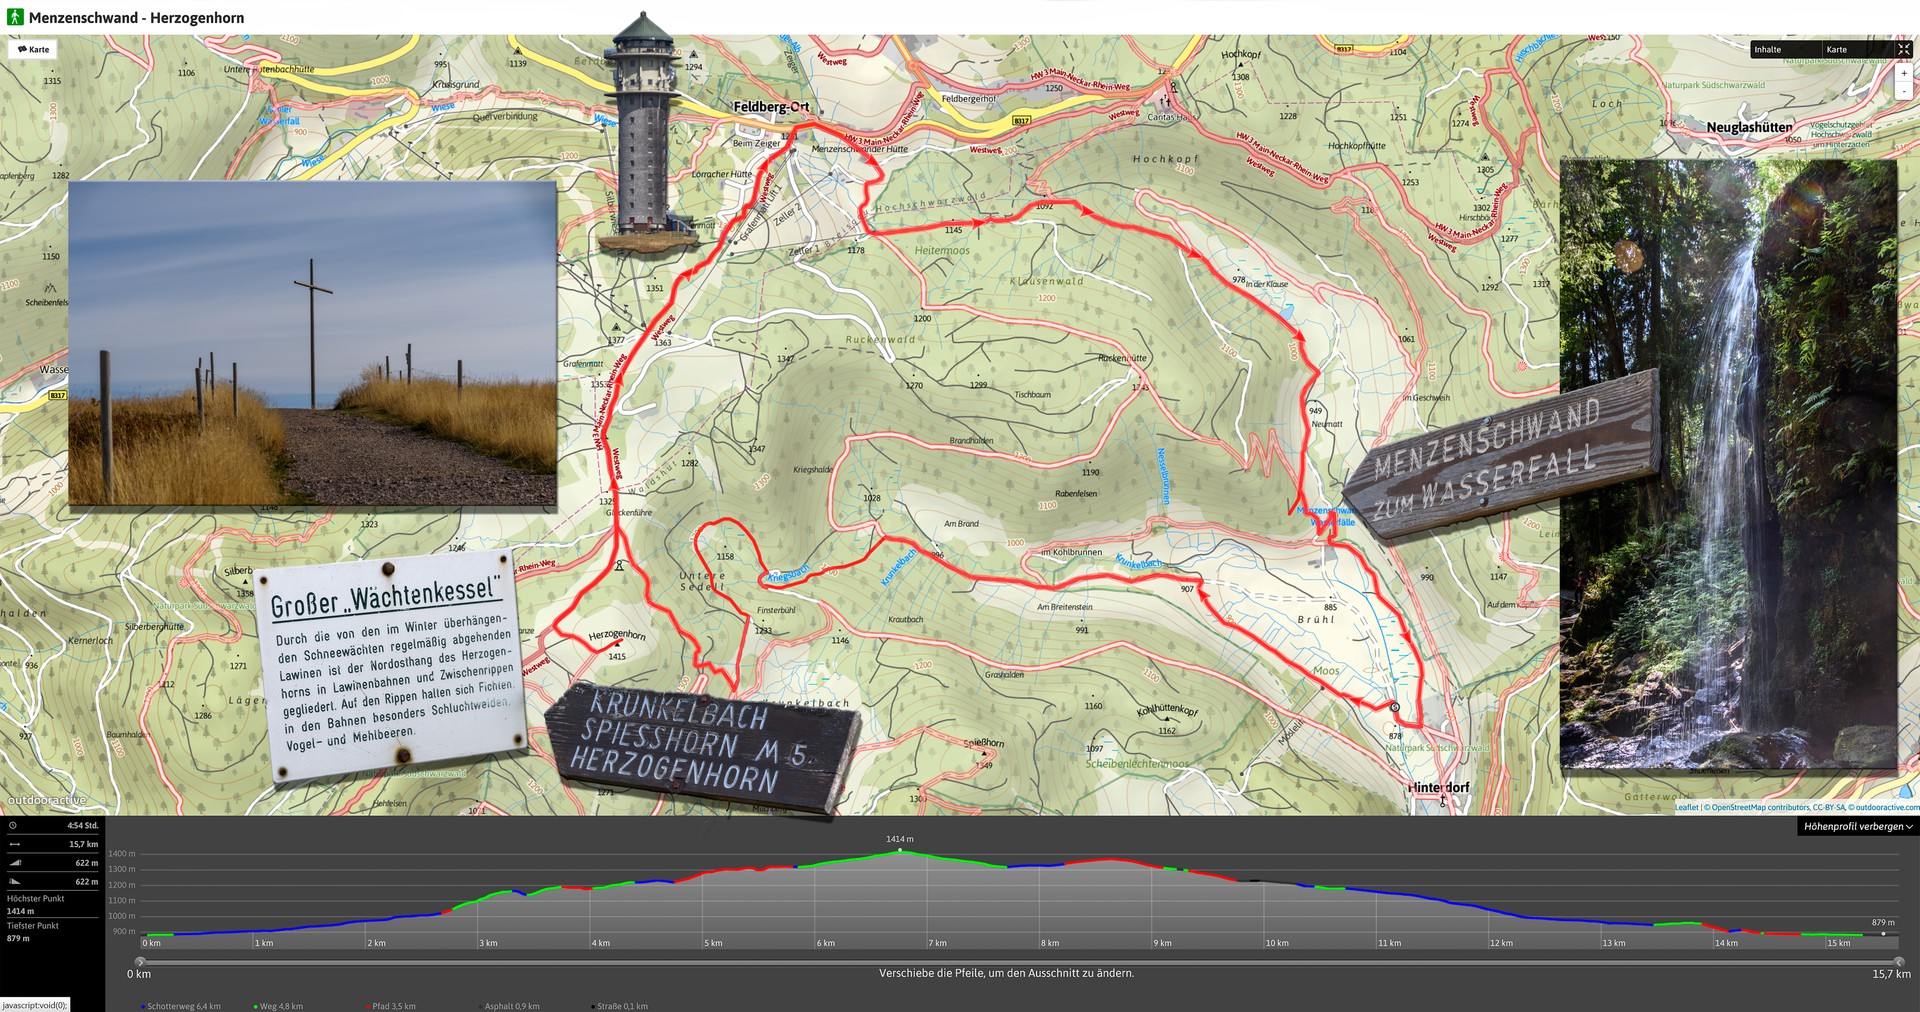Click the clock duration icon
Image resolution: width=1920 pixels, height=1012 pixels.
[13, 826]
